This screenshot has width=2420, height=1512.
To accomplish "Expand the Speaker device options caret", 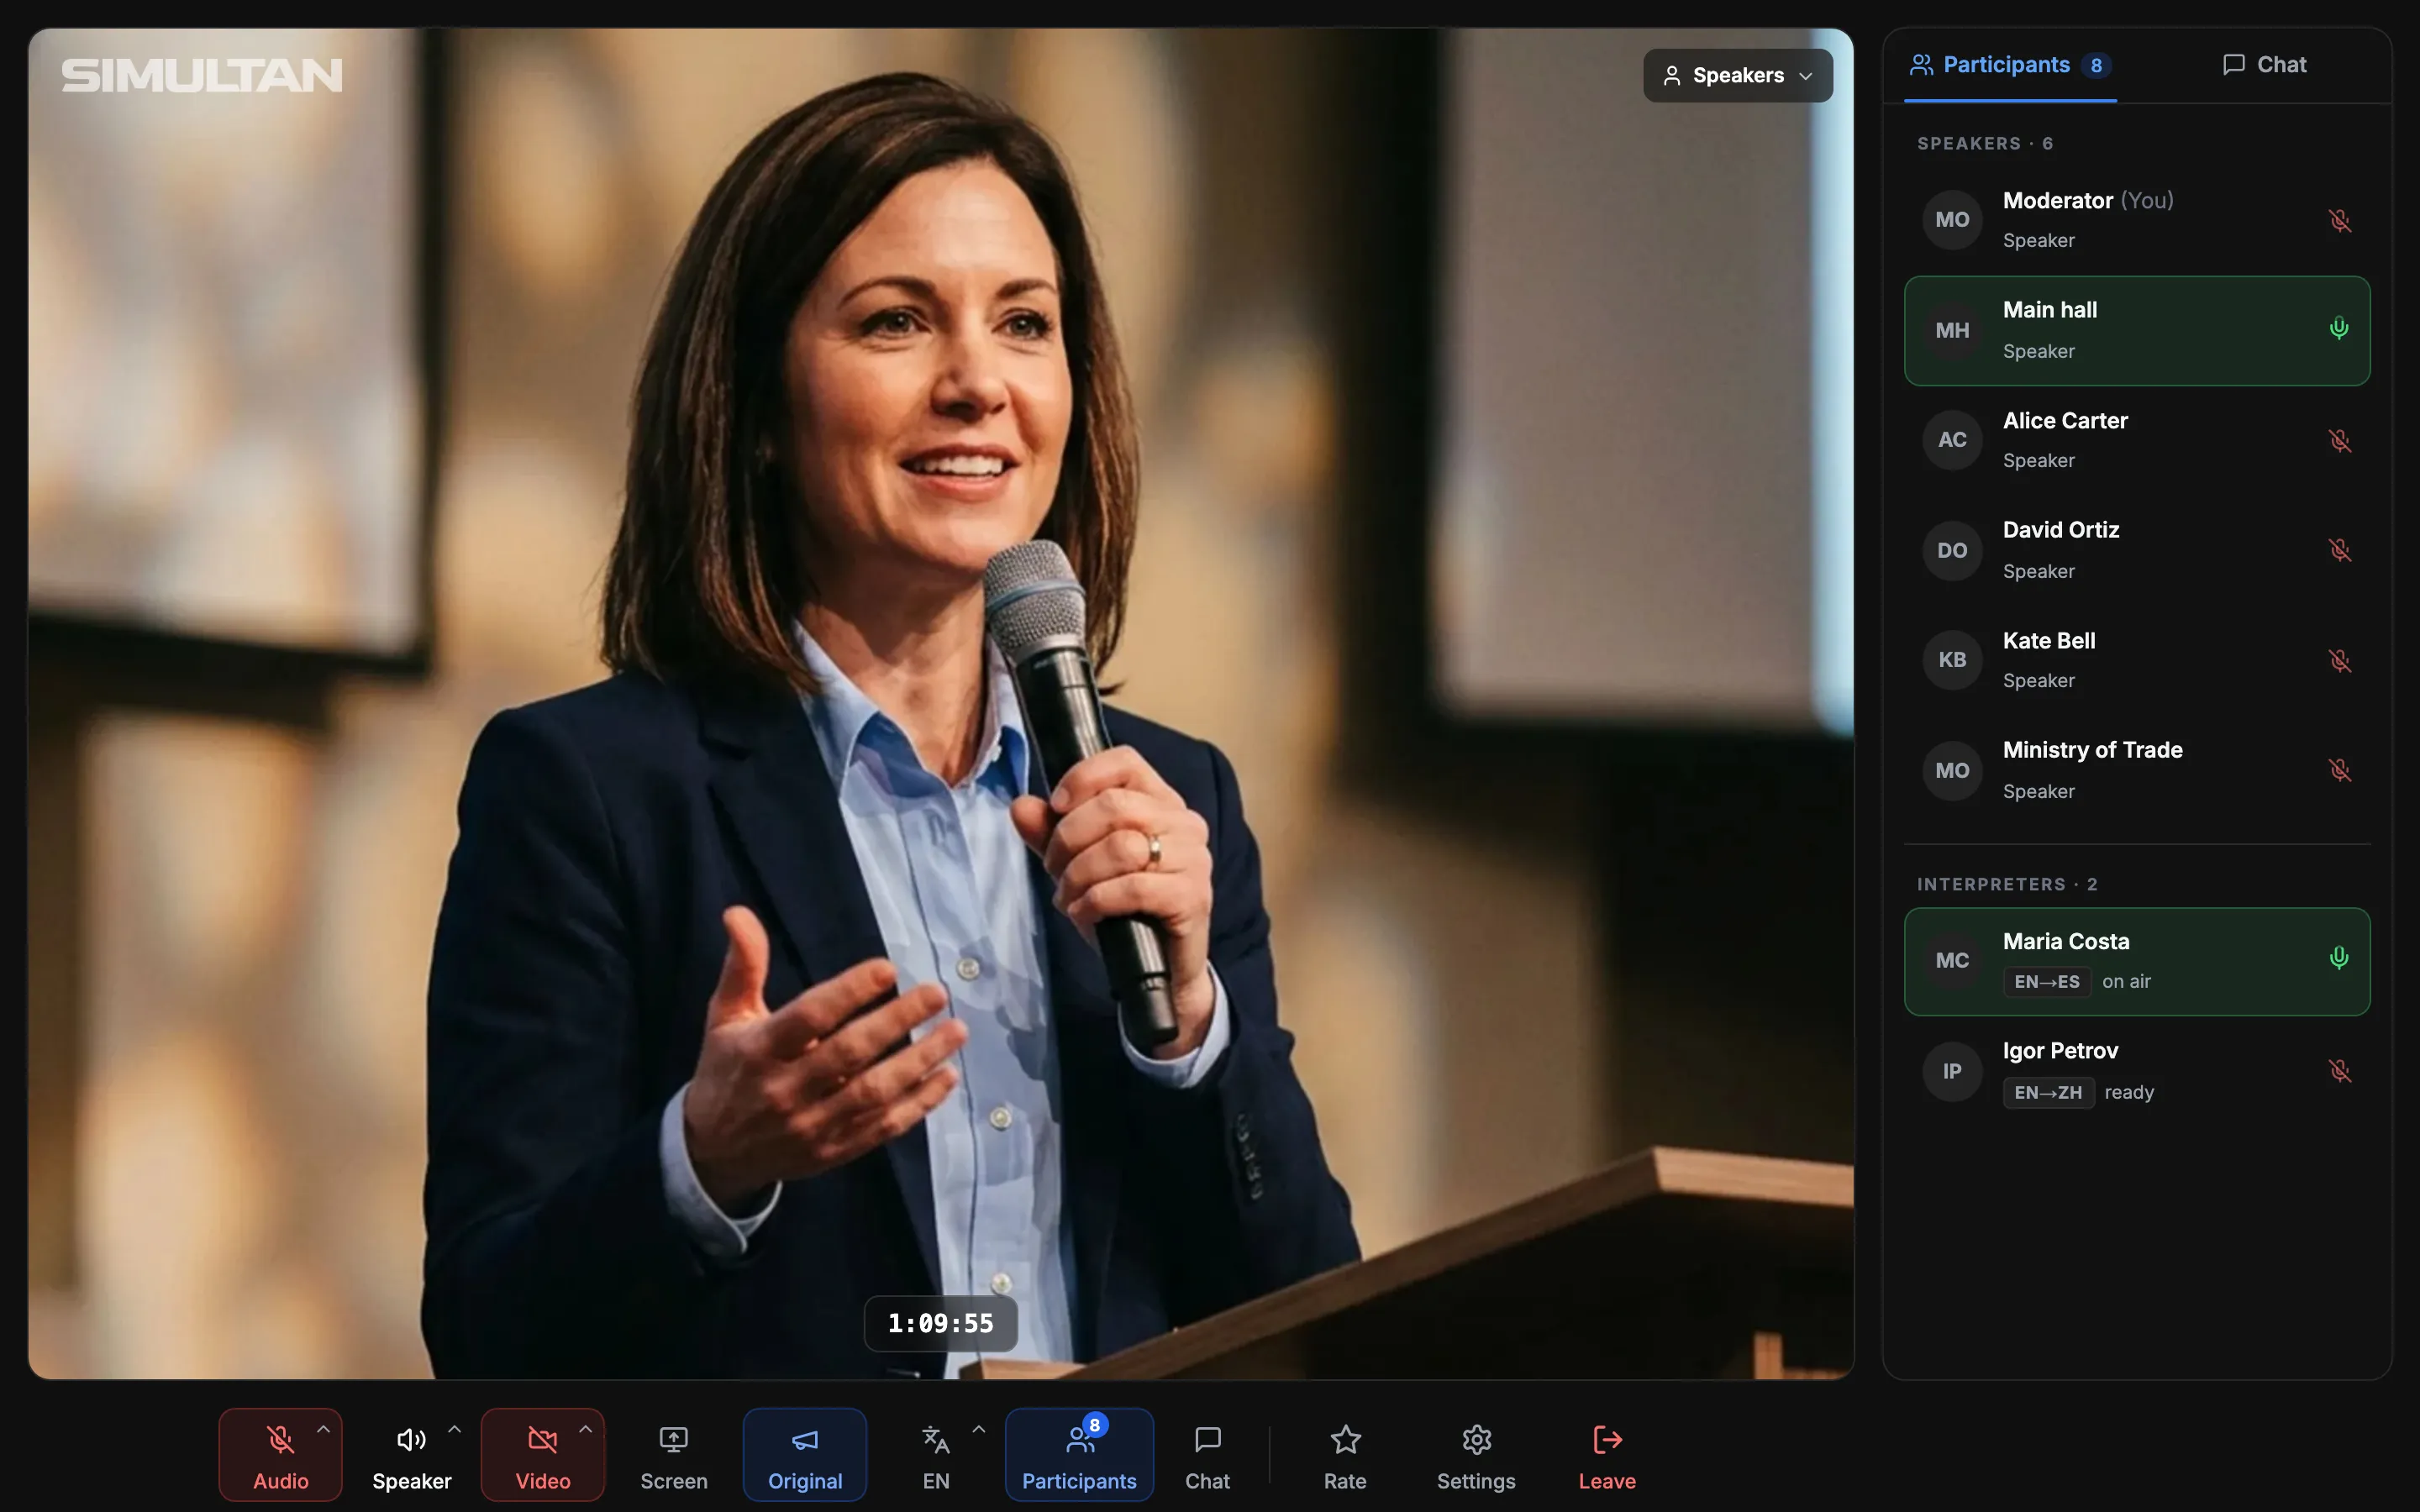I will coord(454,1430).
